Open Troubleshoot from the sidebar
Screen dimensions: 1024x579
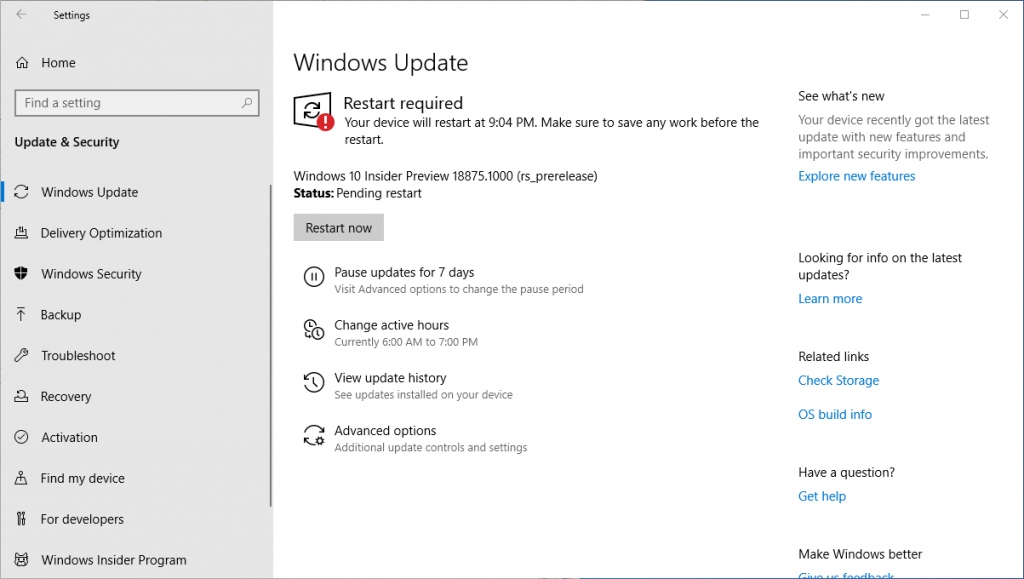point(78,356)
